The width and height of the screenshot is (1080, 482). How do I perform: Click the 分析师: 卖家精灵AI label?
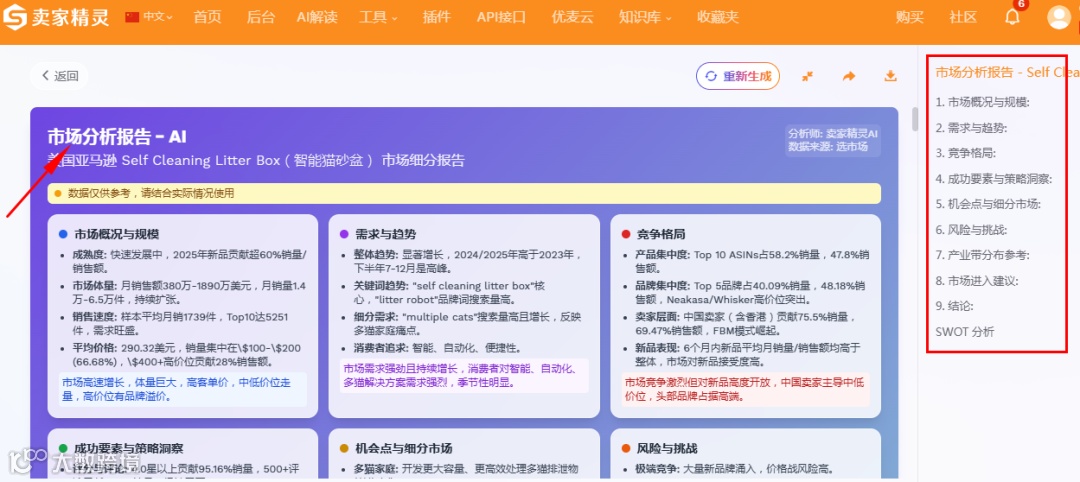(833, 134)
